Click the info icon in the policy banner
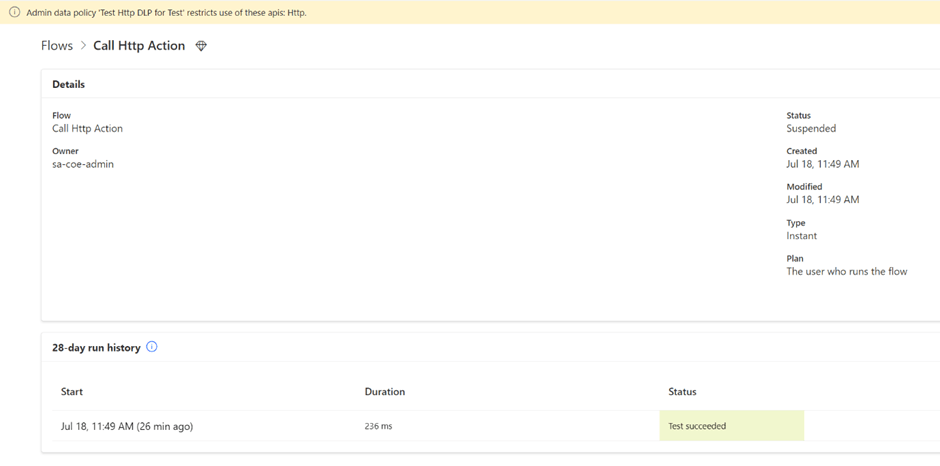The width and height of the screenshot is (940, 466). (14, 12)
